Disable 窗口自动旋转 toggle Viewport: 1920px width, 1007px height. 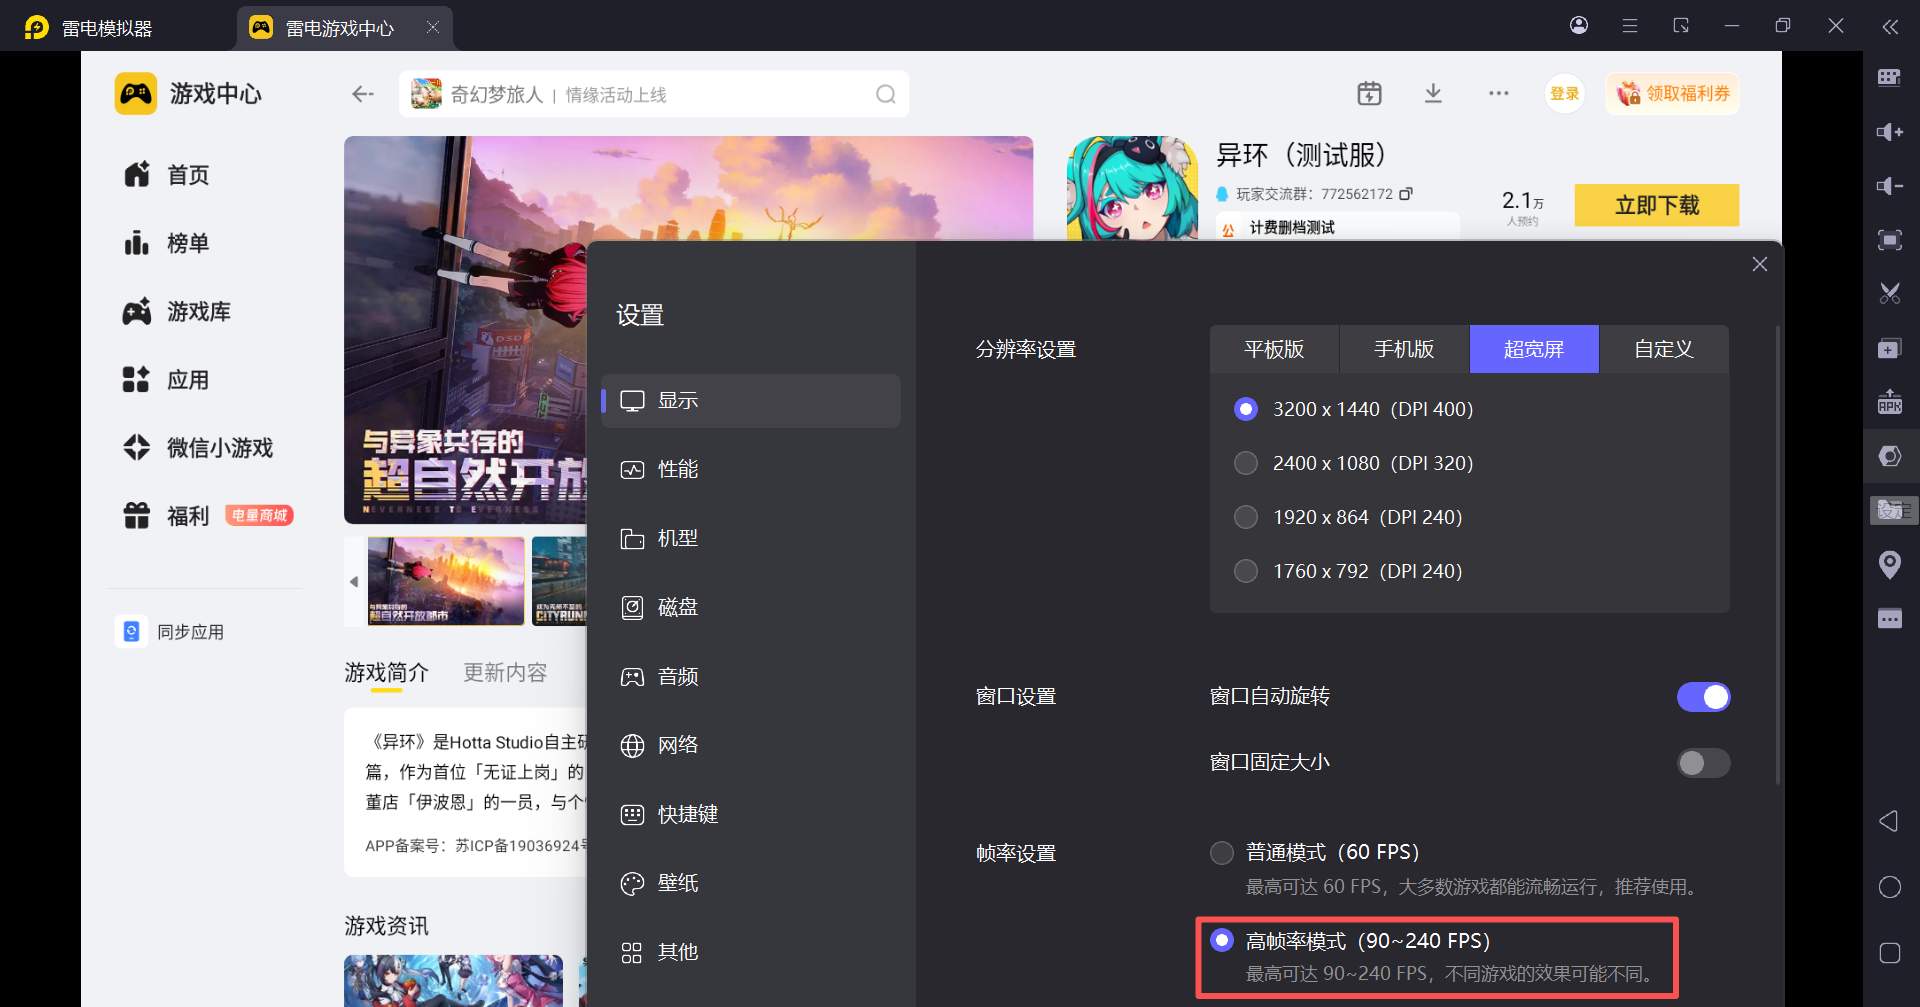point(1704,696)
